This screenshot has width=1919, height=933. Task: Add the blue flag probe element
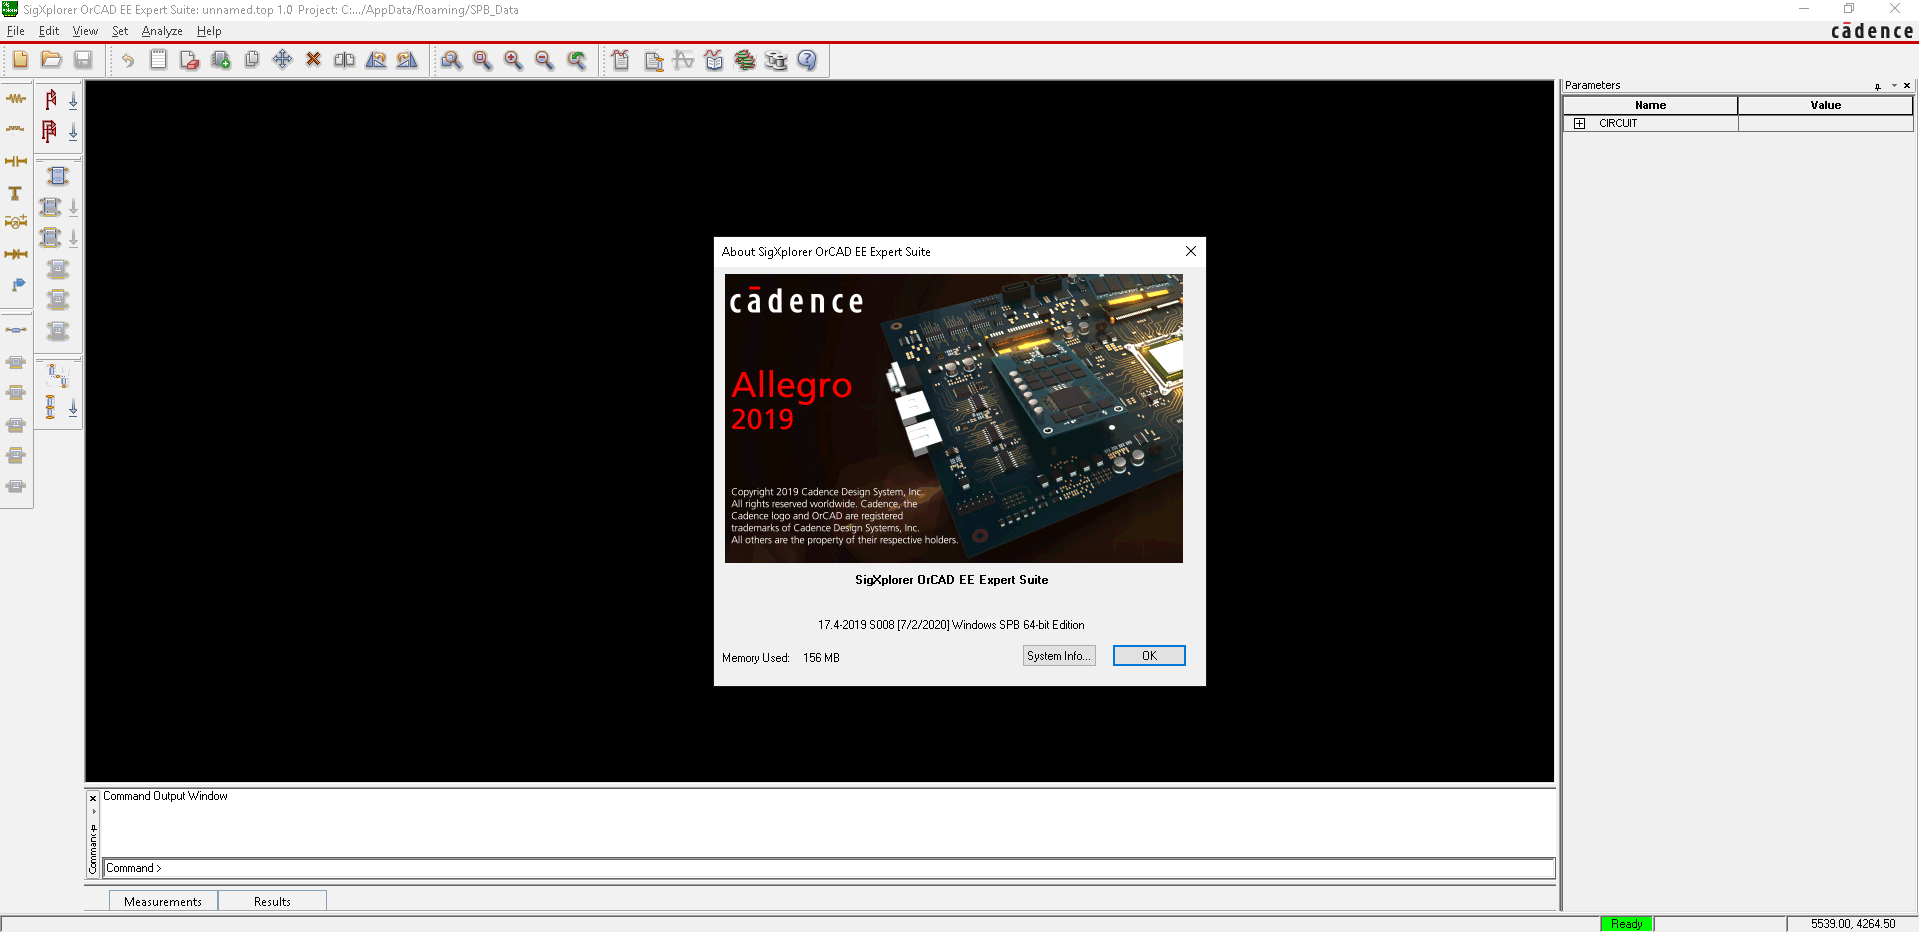(x=17, y=285)
